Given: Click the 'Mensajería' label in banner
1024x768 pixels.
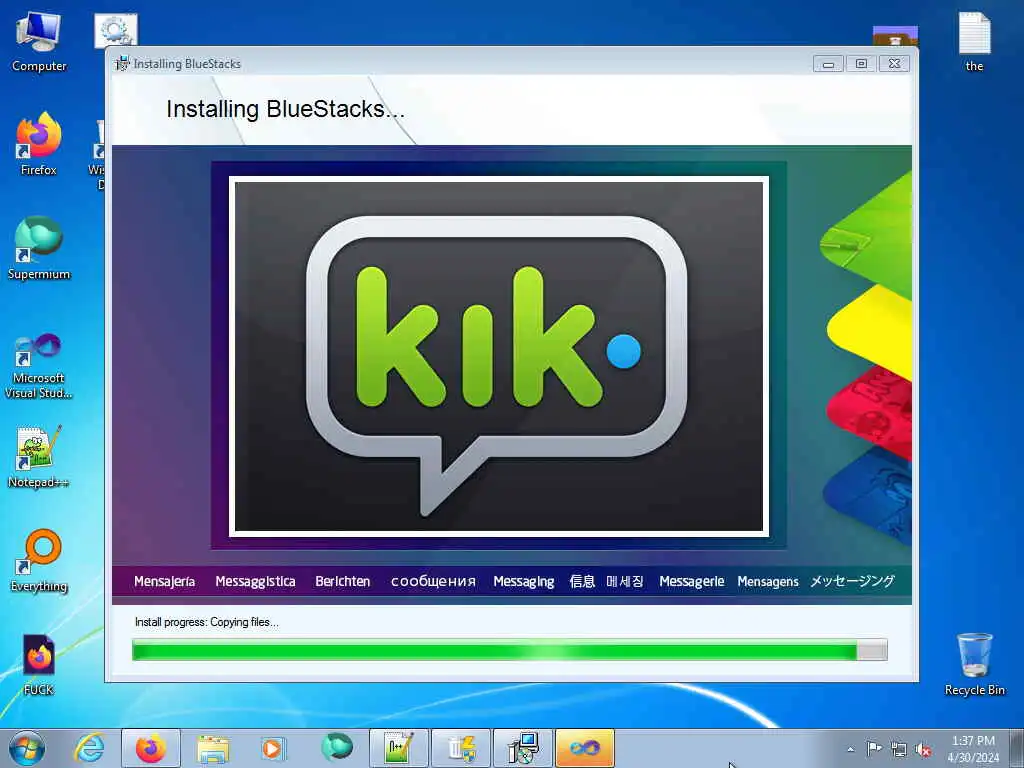Looking at the screenshot, I should [165, 581].
